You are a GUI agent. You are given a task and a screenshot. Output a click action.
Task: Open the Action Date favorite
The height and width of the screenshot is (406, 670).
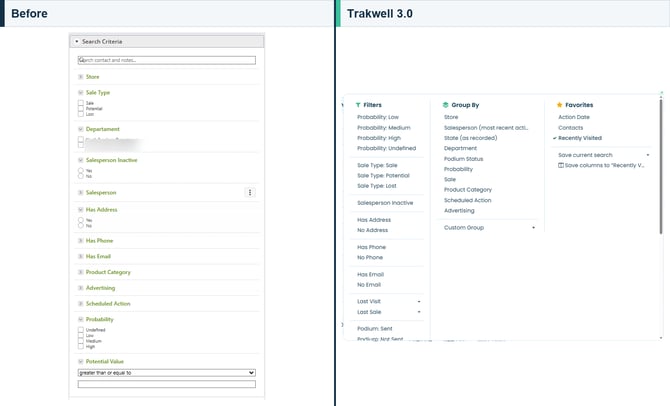574,117
